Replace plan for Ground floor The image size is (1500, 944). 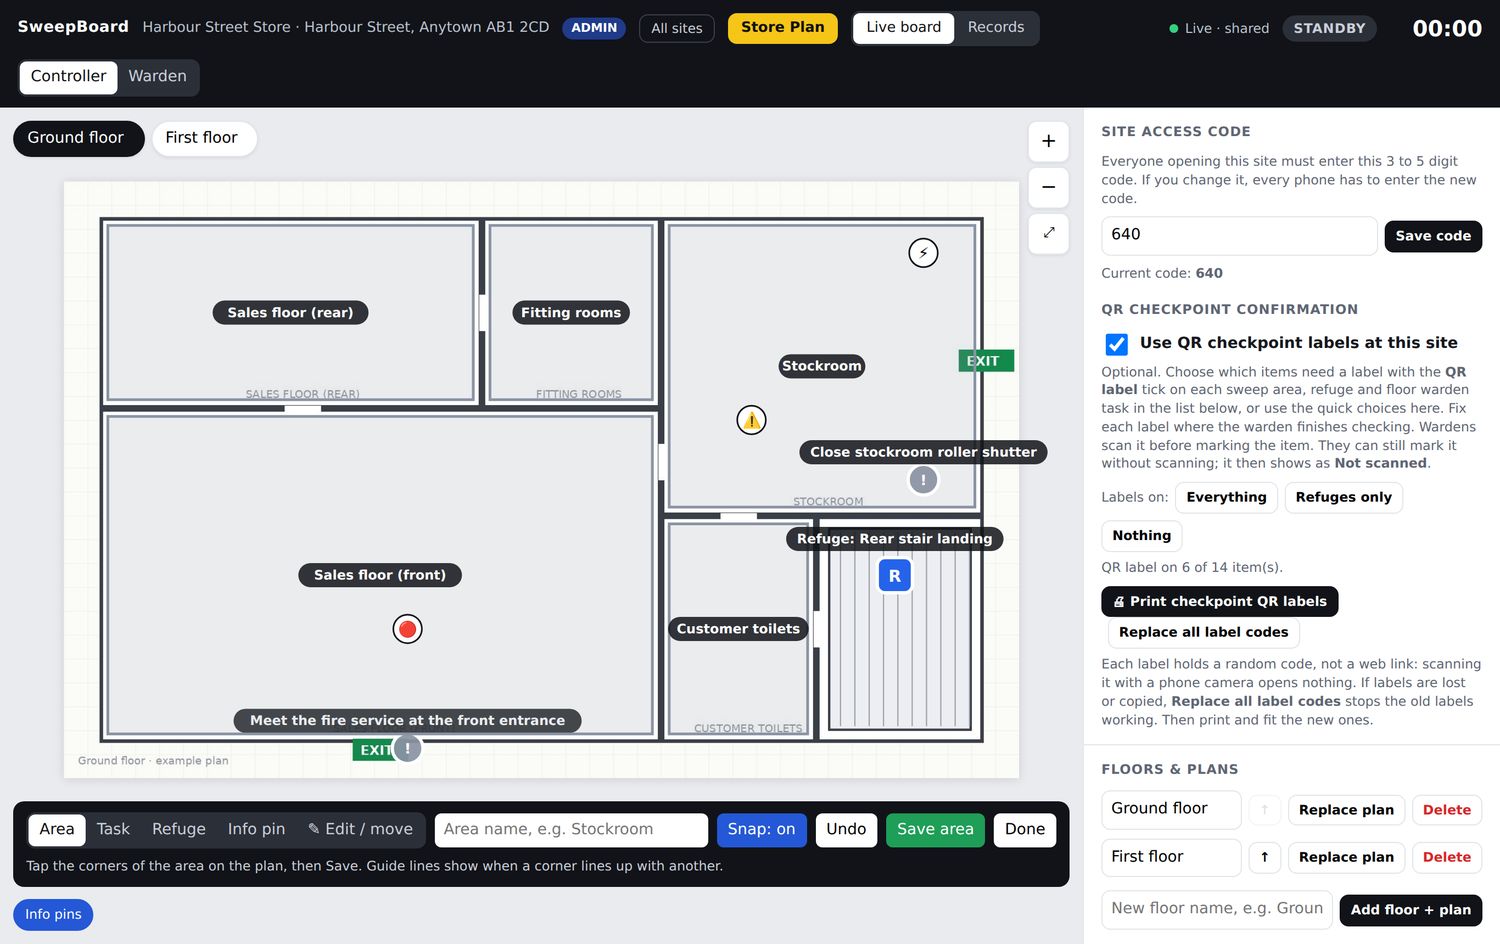pyautogui.click(x=1346, y=810)
